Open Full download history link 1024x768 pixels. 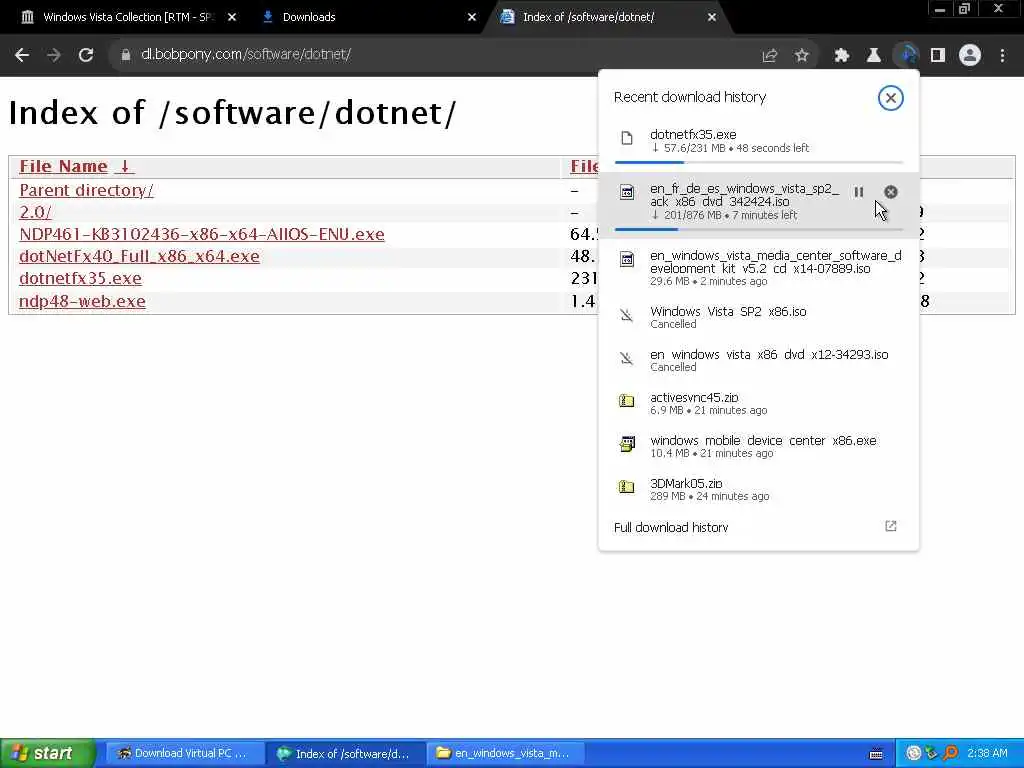coord(671,528)
